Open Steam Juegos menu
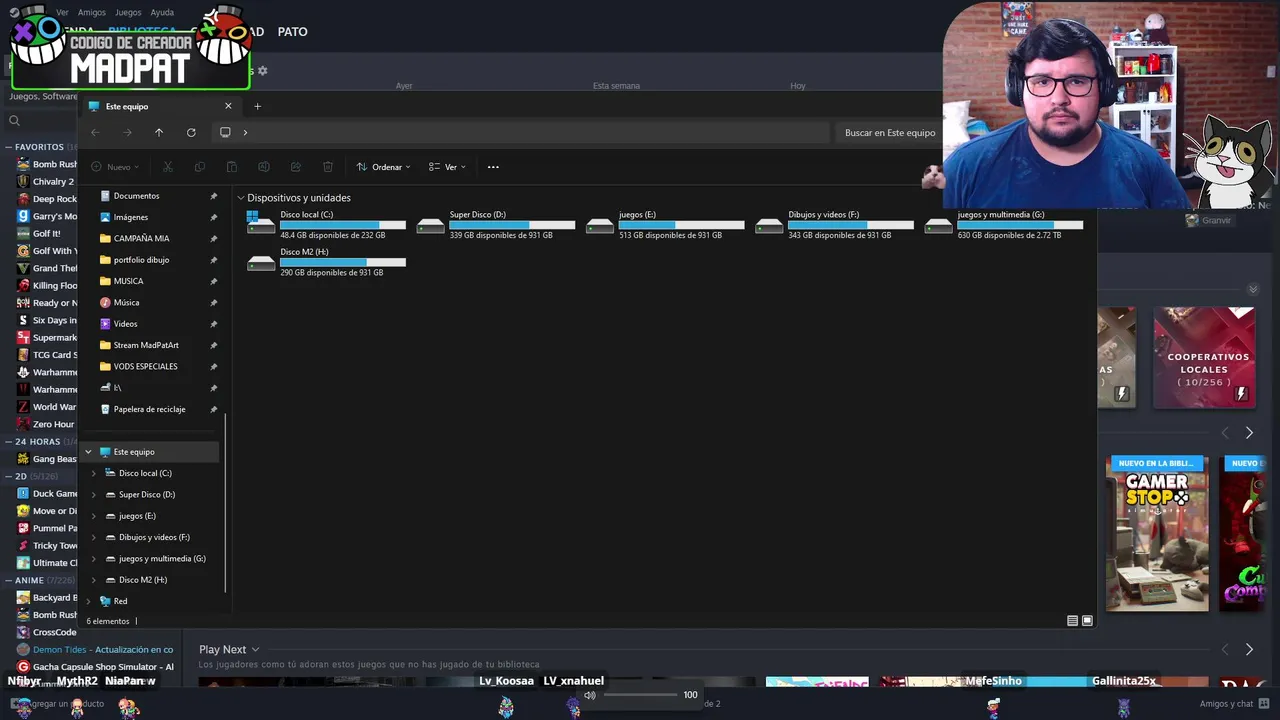The height and width of the screenshot is (720, 1280). 128,13
